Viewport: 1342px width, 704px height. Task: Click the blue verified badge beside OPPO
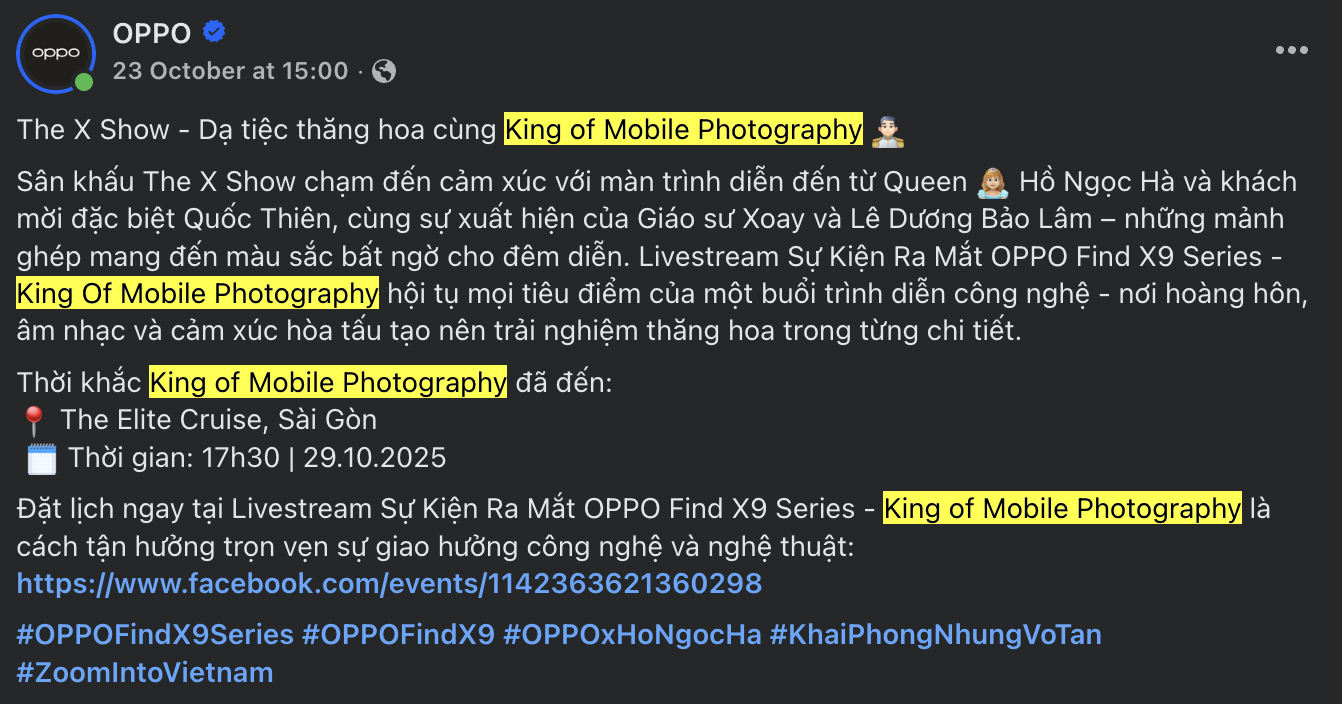[x=214, y=33]
